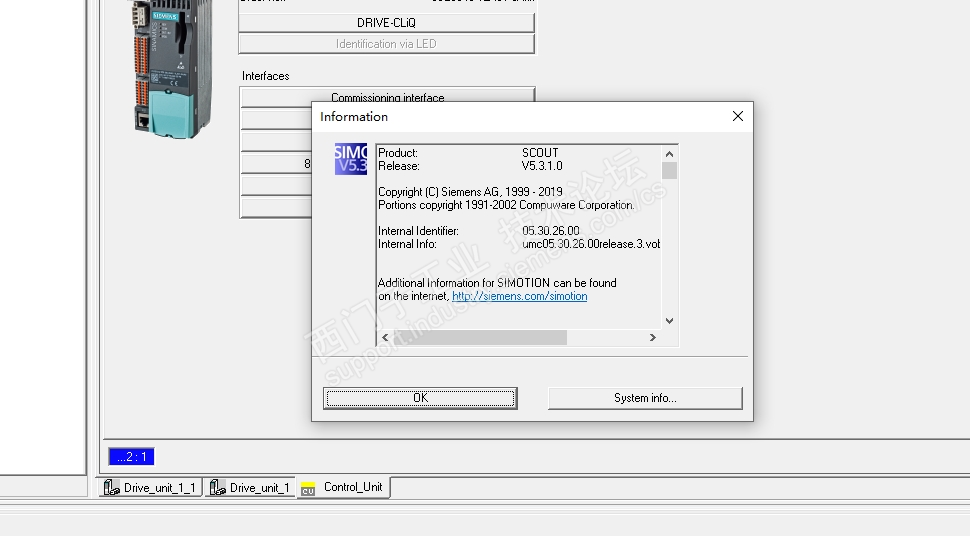Viewport: 970px width, 536px height.
Task: Close the Information dialog
Action: pyautogui.click(x=737, y=116)
